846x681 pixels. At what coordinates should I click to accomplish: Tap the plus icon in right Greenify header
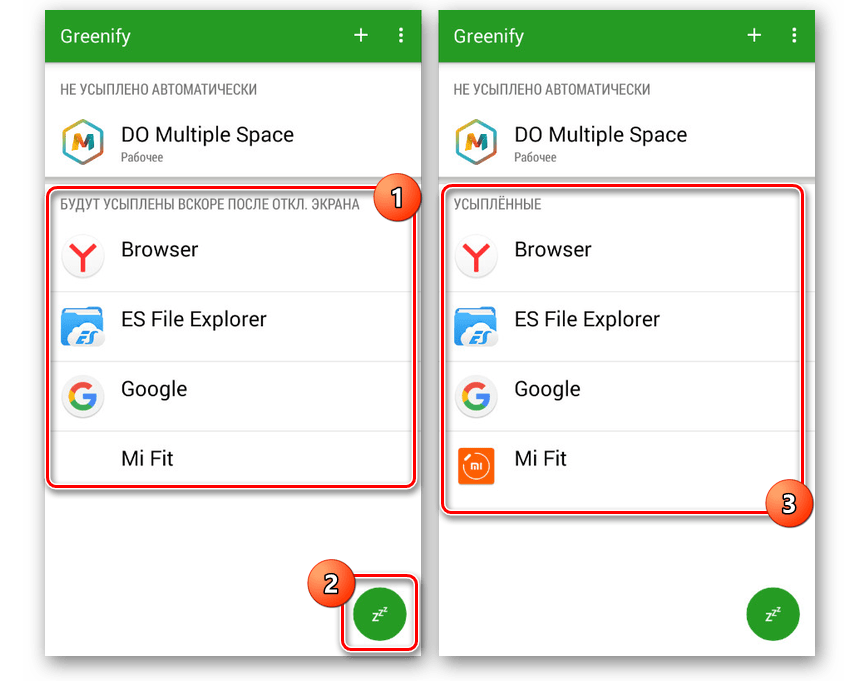pos(754,36)
